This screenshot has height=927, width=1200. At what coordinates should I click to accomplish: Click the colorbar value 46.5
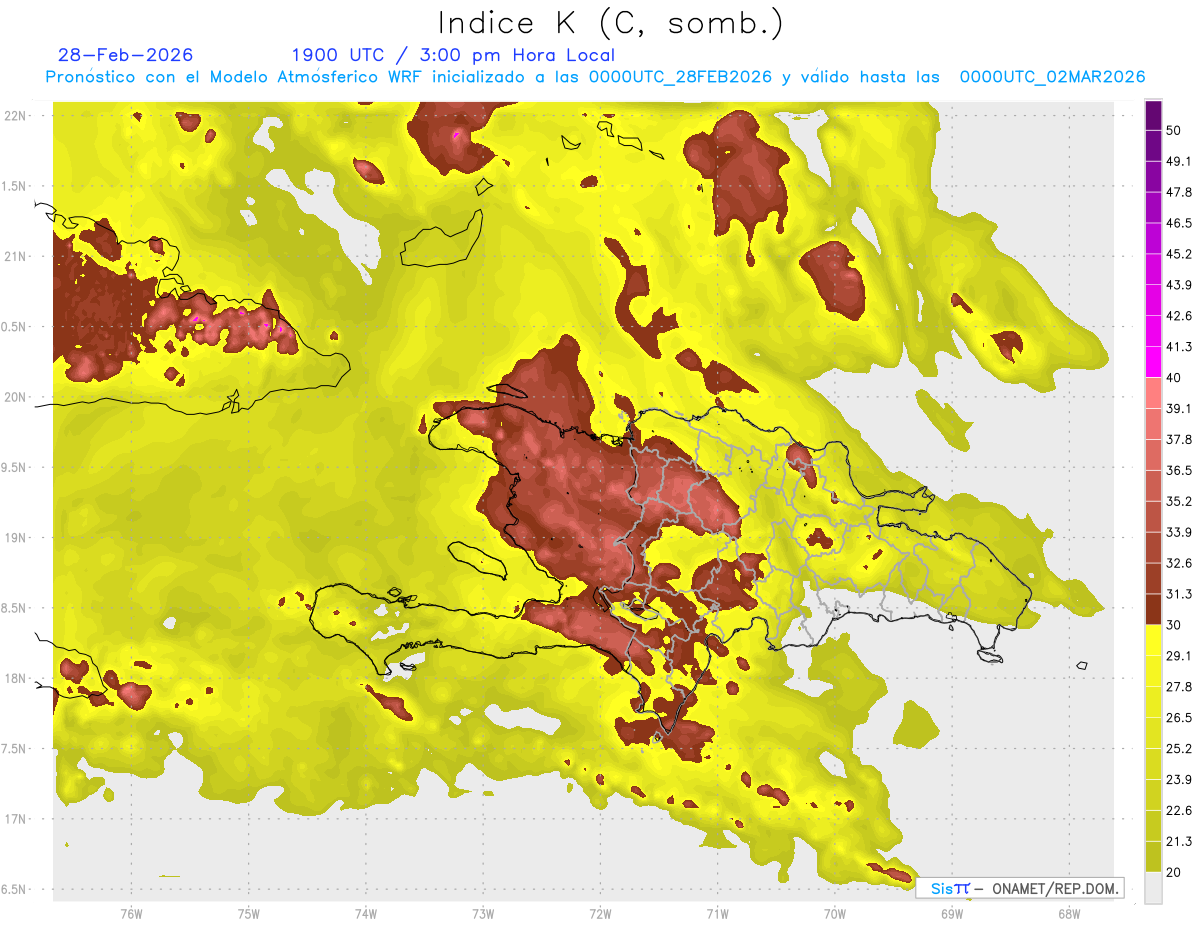click(1180, 223)
